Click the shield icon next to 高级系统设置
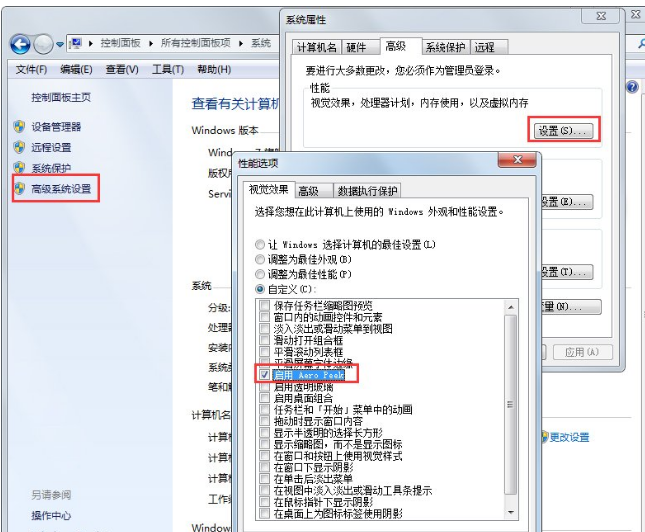 (x=19, y=188)
